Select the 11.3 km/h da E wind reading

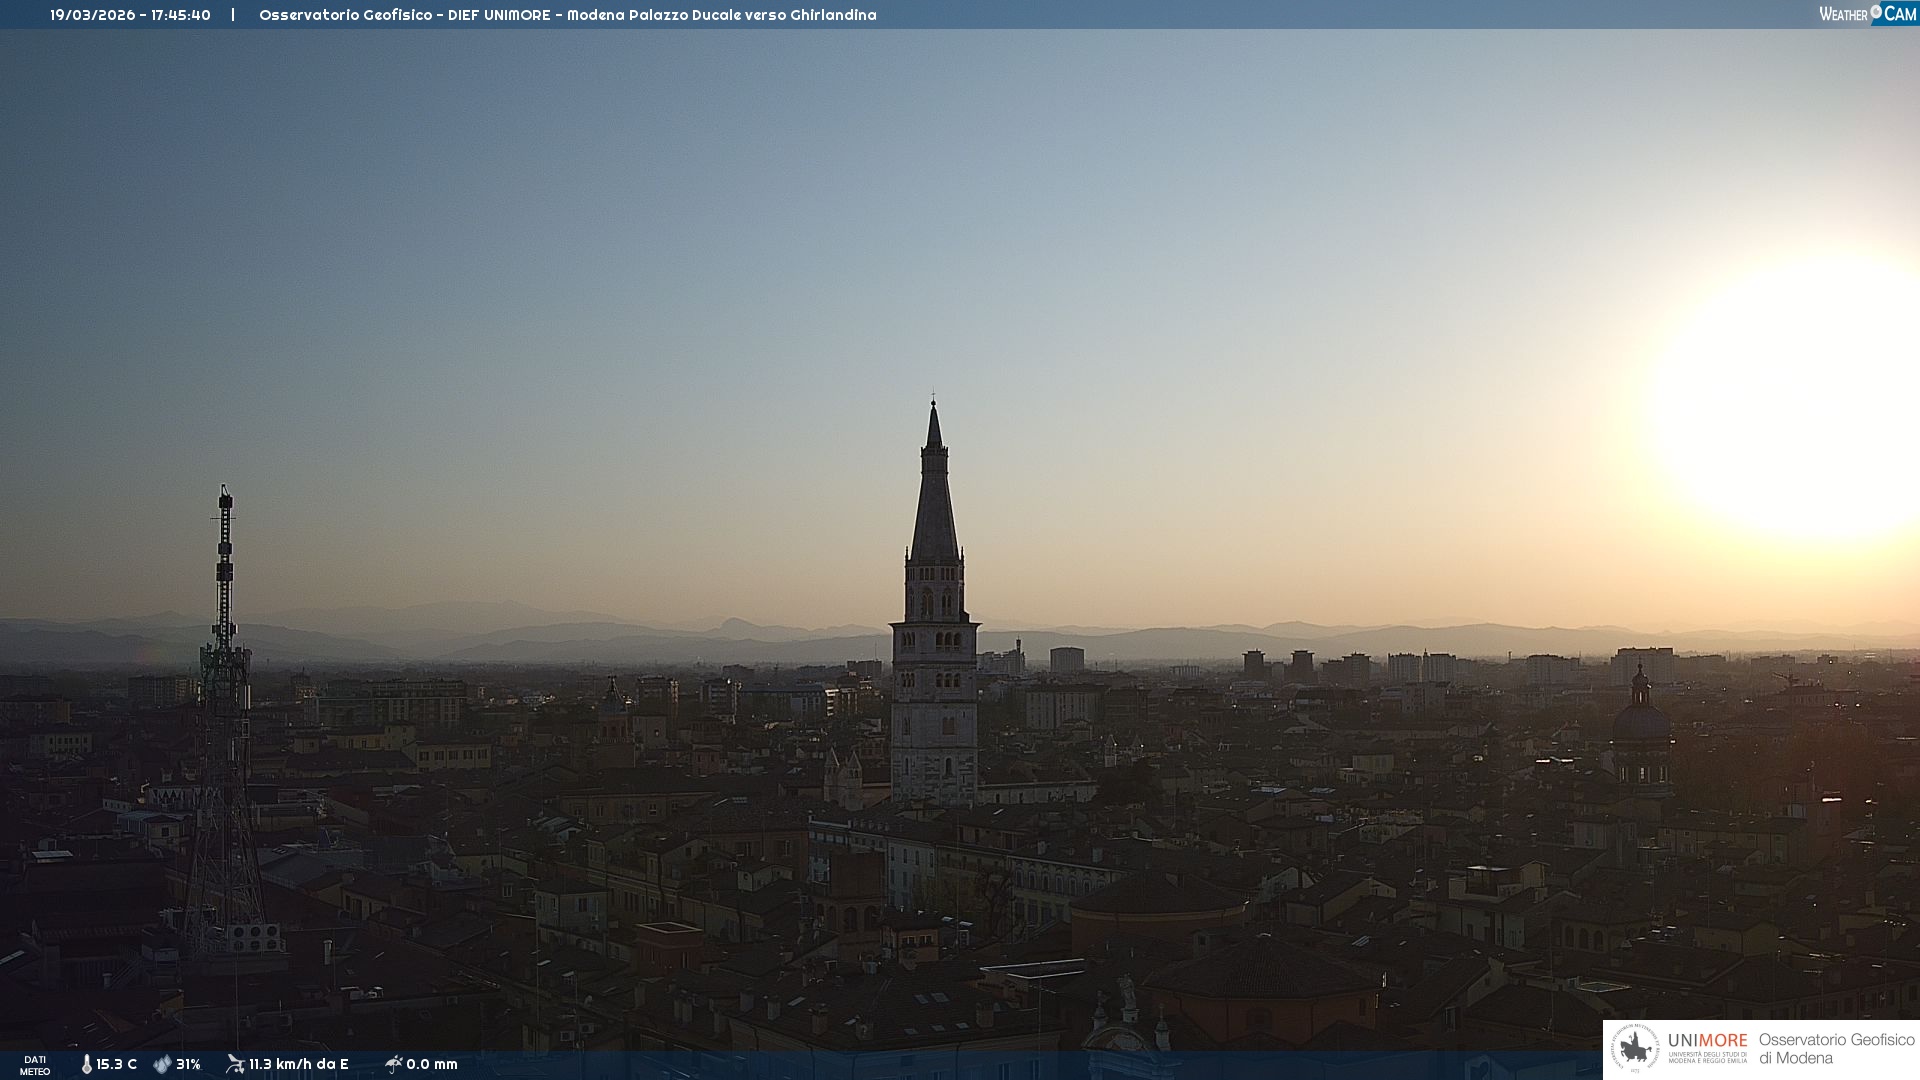click(x=298, y=1064)
